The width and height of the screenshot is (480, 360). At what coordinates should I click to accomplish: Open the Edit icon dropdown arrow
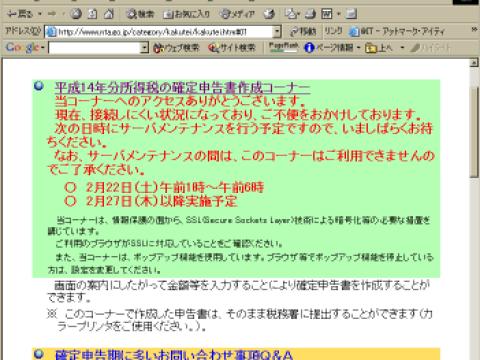(339, 14)
